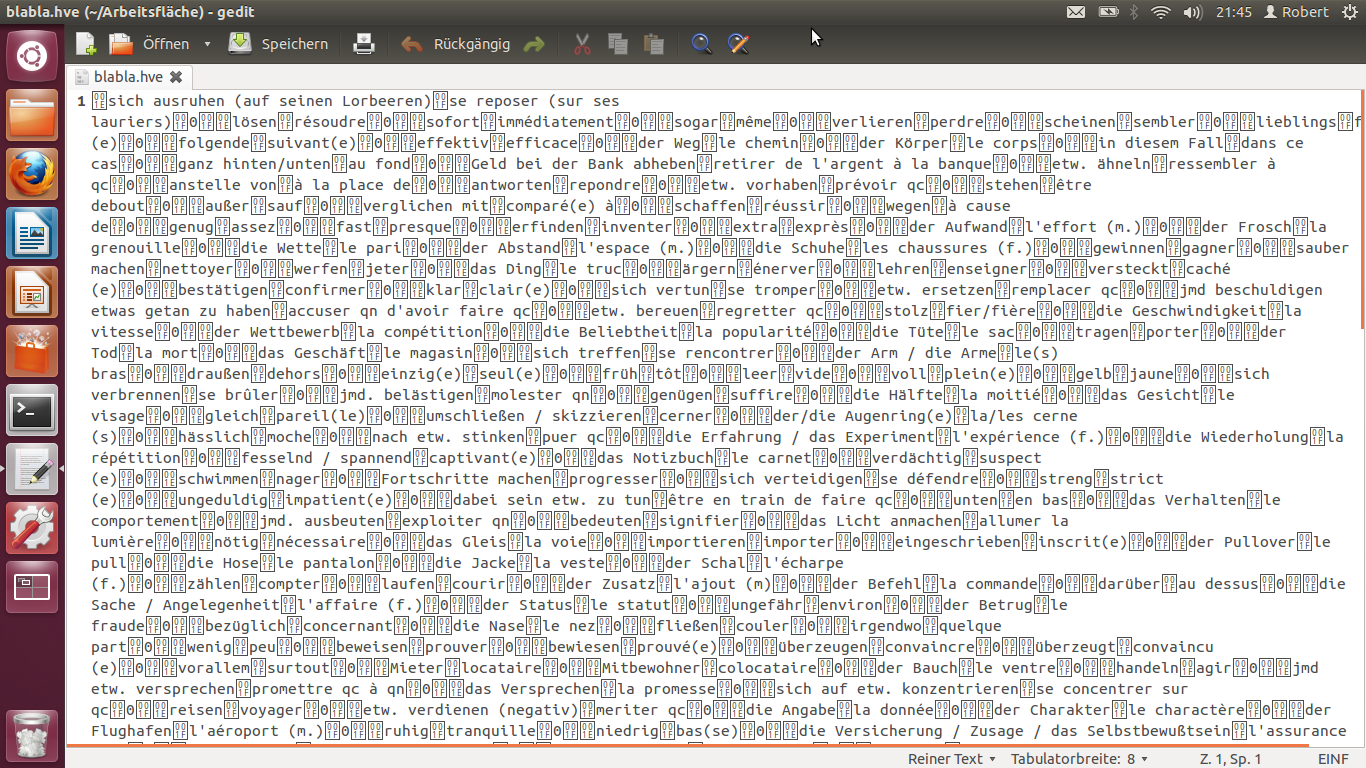This screenshot has width=1366, height=768.
Task: Click the Paste clipboard icon
Action: [x=654, y=44]
